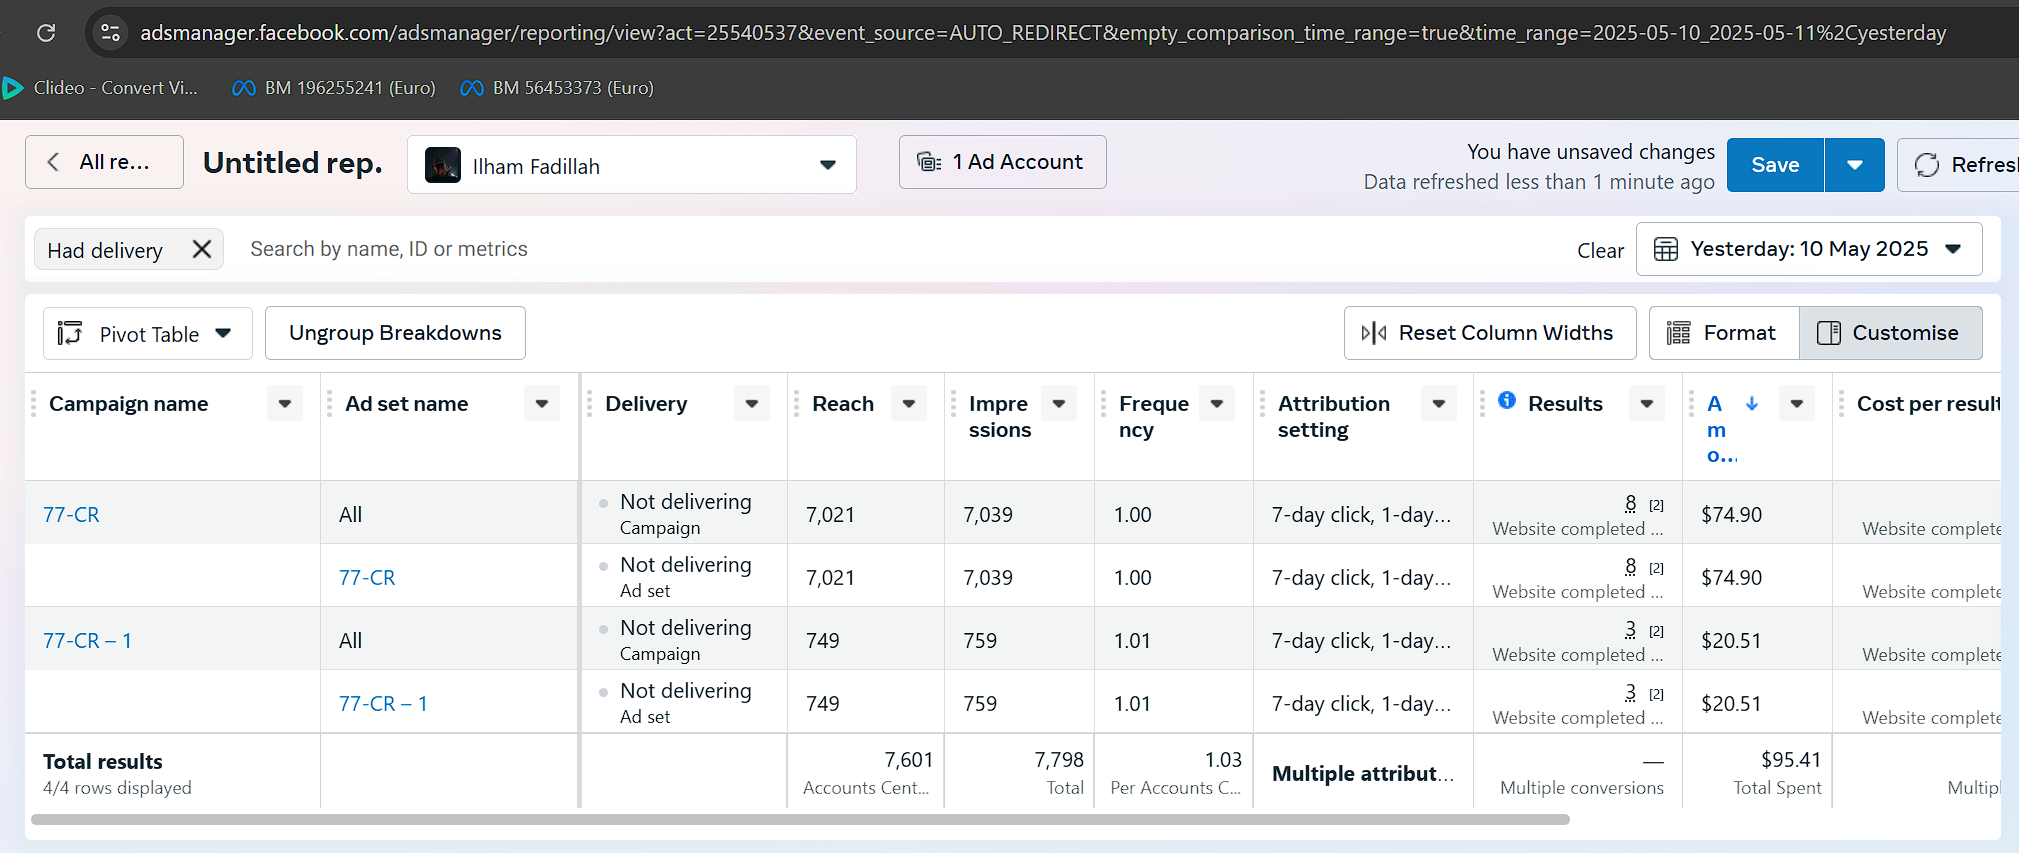Screen dimensions: 2019x853
Task: Open the Yesterday date range picker
Action: click(1808, 249)
